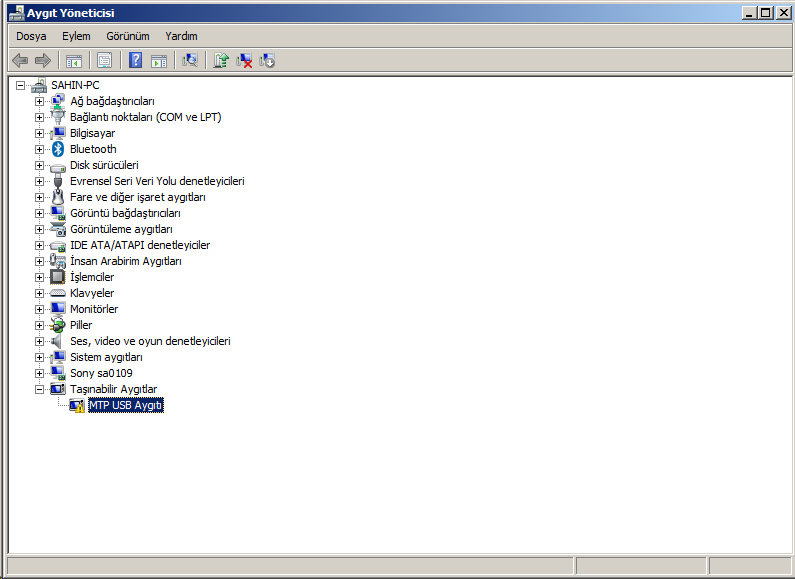This screenshot has height=579, width=795.
Task: Expand the İnsan Arabirim Aygıtları node
Action: [39, 261]
